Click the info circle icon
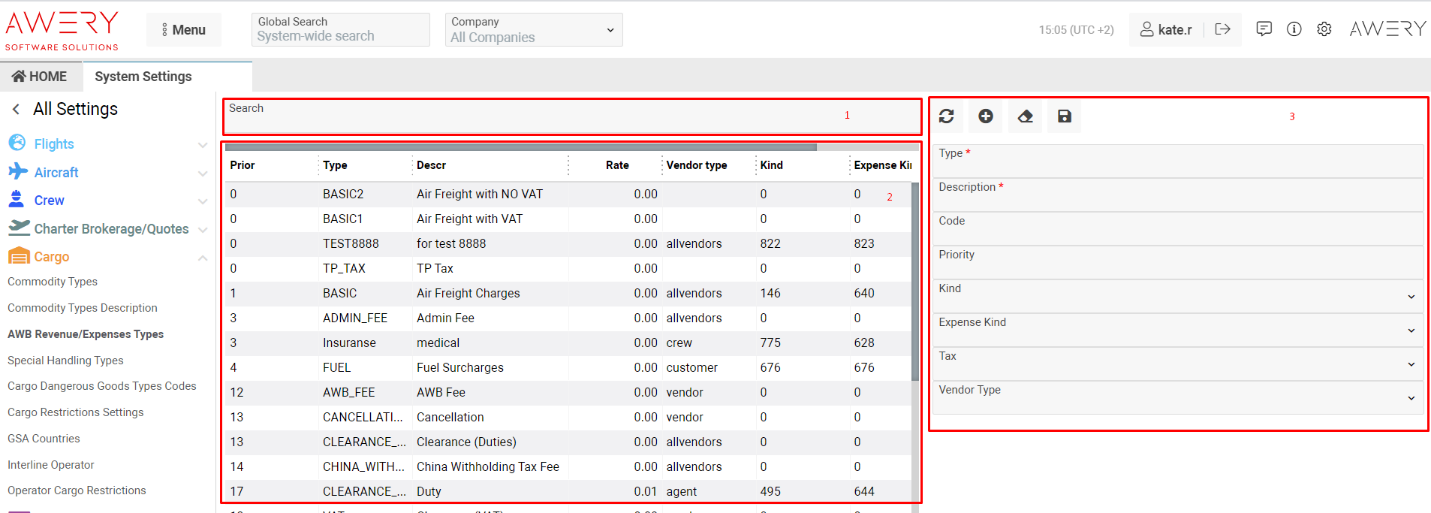1431x513 pixels. pyautogui.click(x=1294, y=29)
